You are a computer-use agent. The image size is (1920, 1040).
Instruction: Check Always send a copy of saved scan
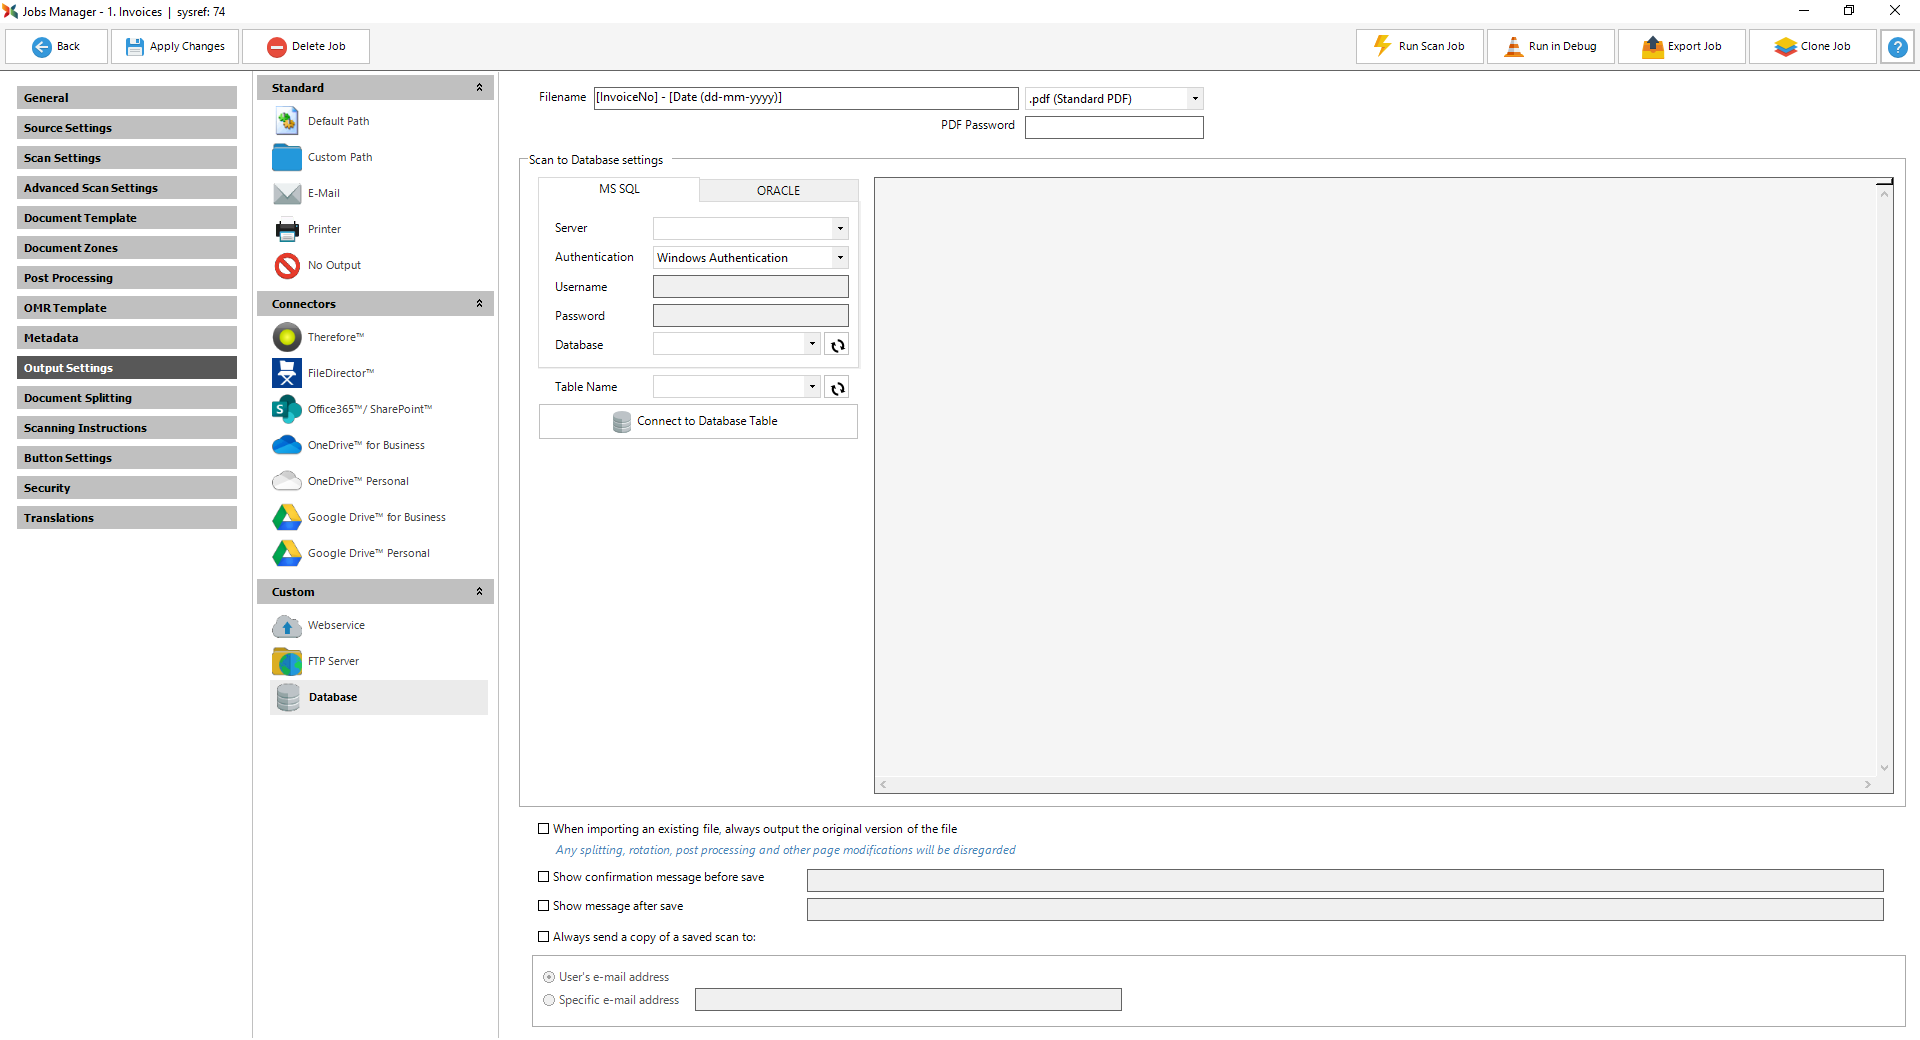coord(544,937)
